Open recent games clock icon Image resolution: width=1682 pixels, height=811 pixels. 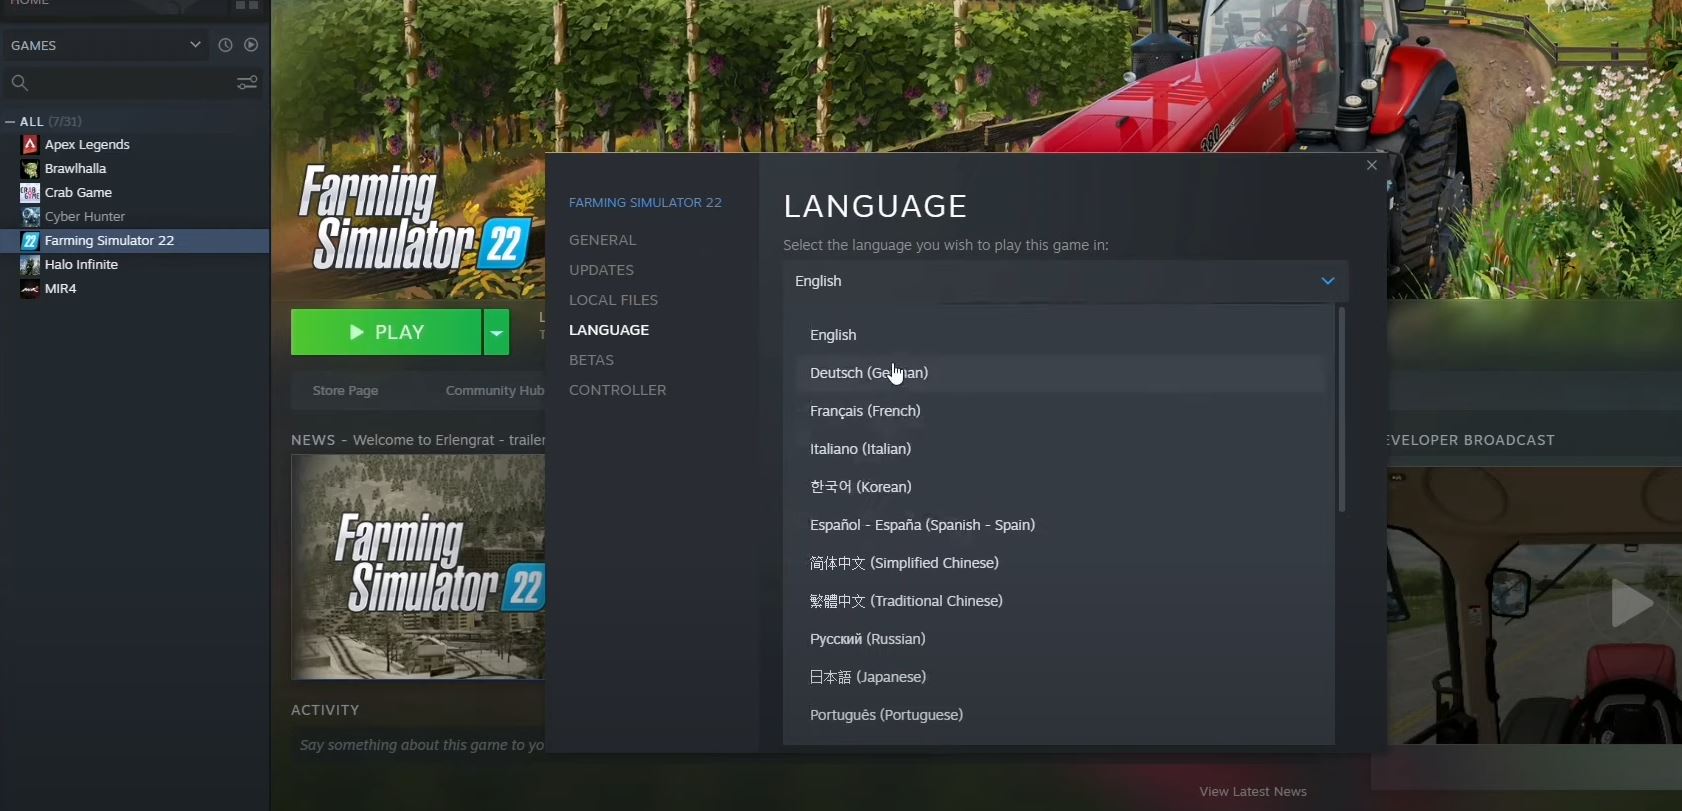225,45
